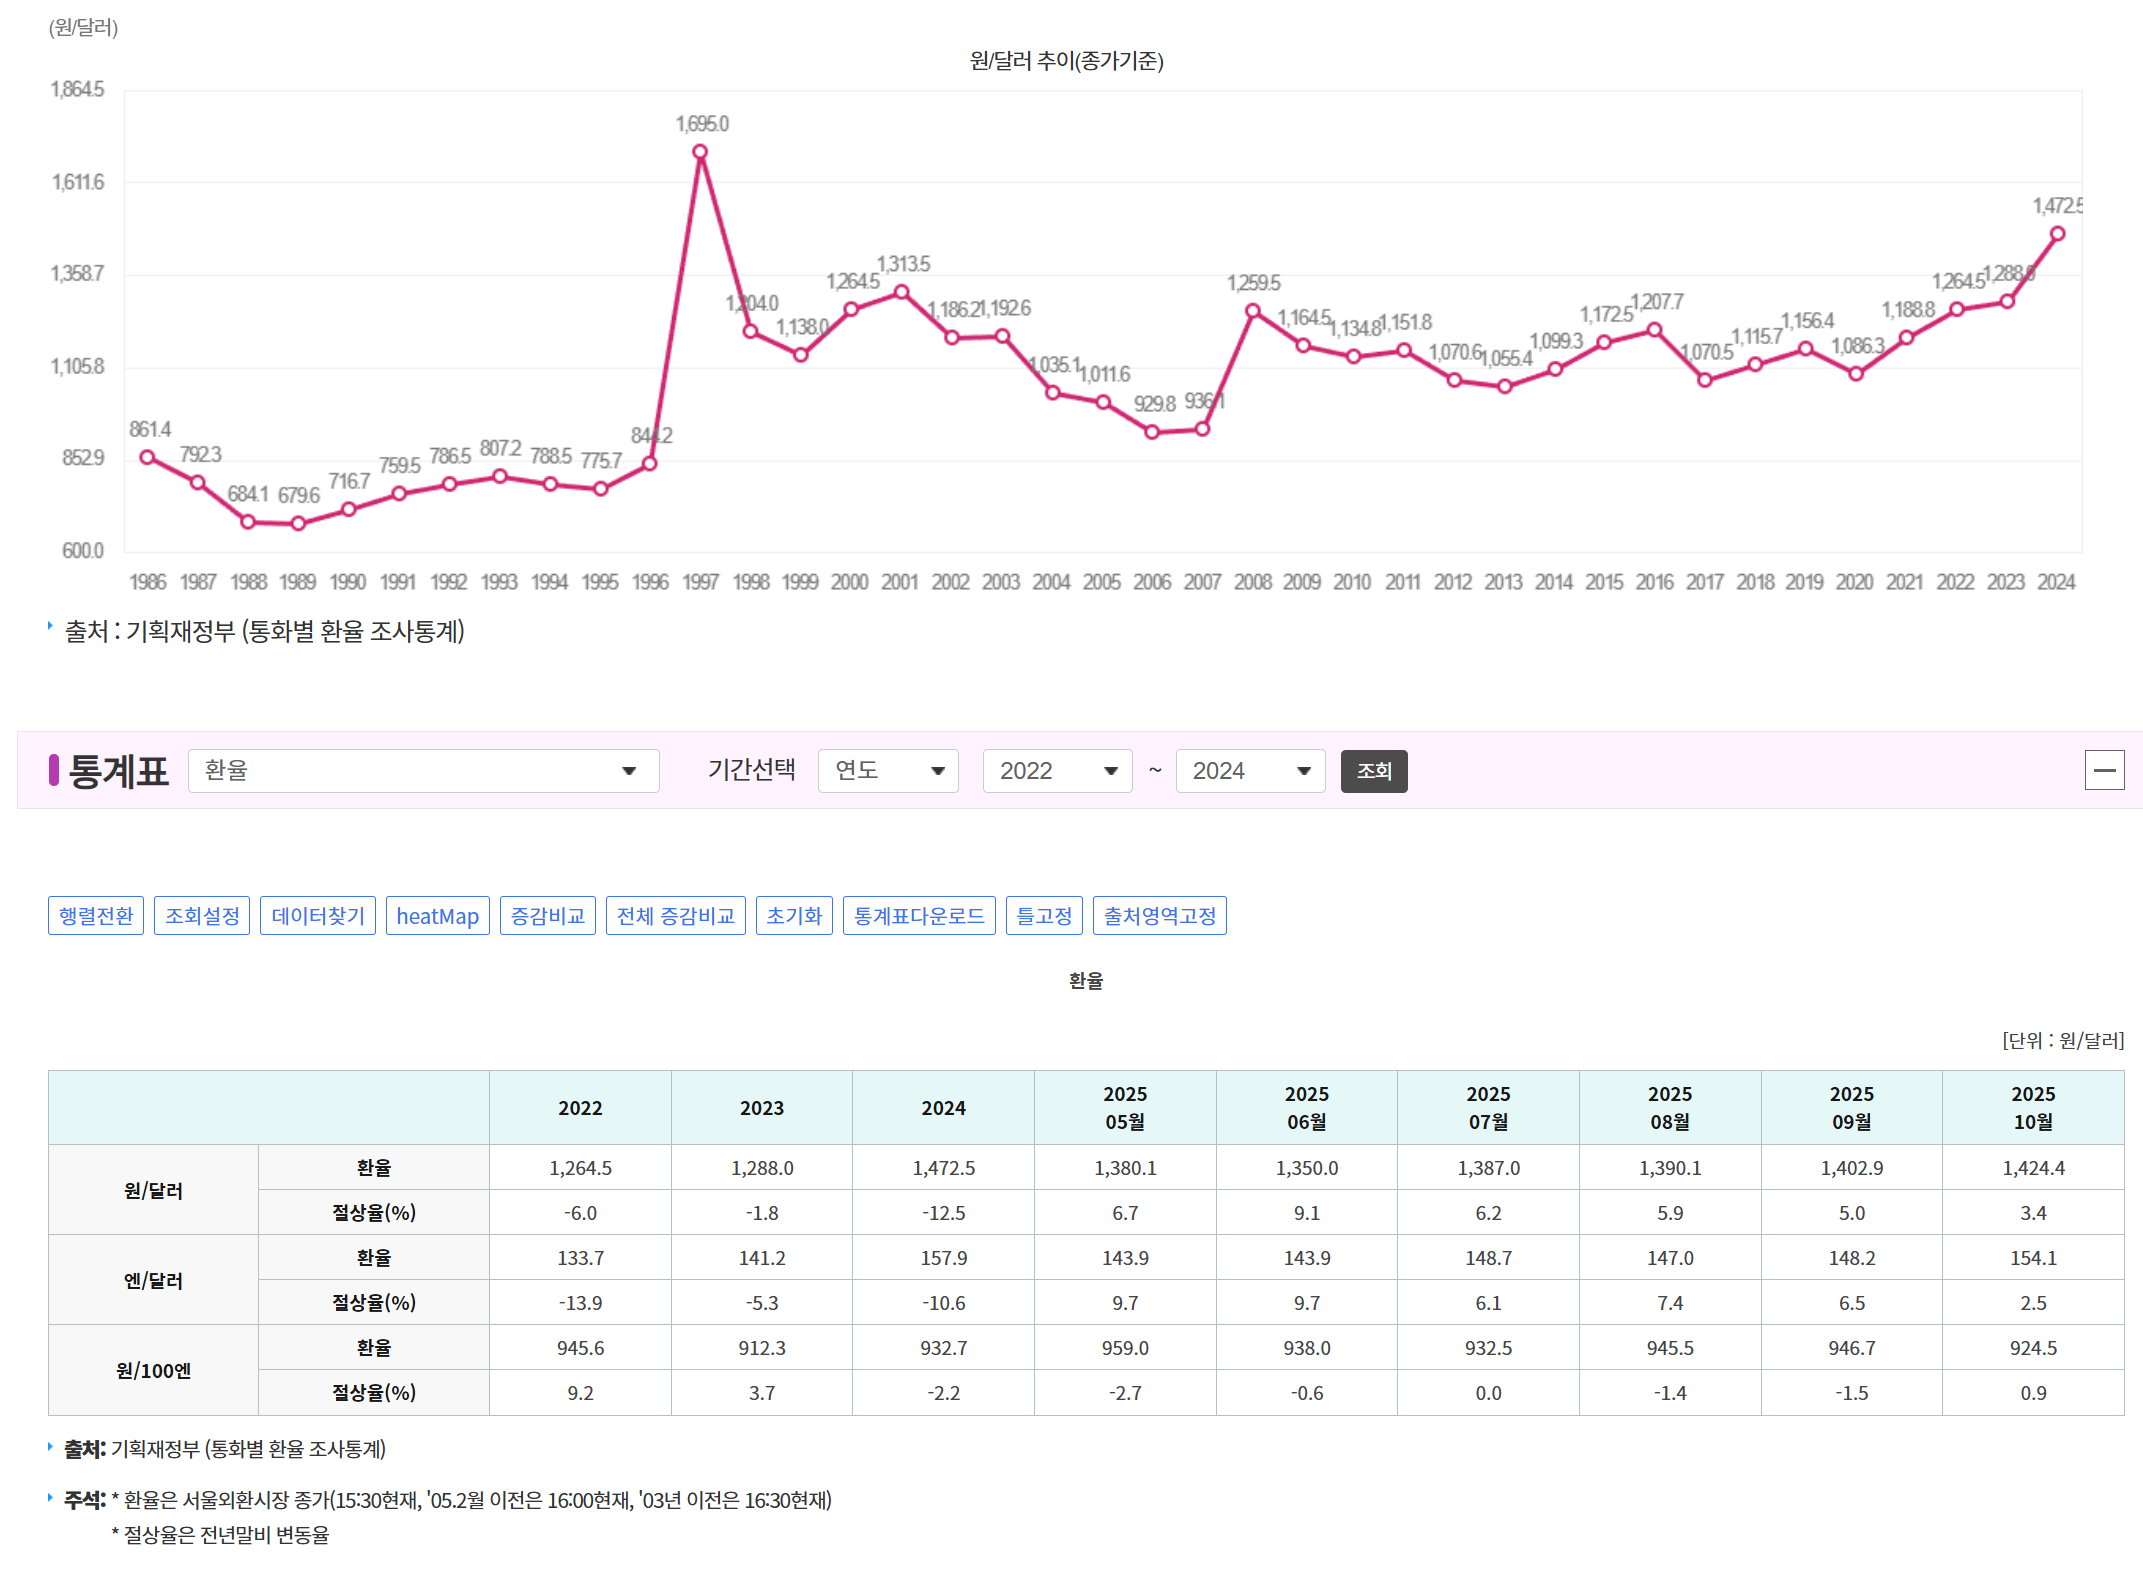Image resolution: width=2143 pixels, height=1576 pixels.
Task: Expand the 연도 period type dropdown
Action: point(888,771)
